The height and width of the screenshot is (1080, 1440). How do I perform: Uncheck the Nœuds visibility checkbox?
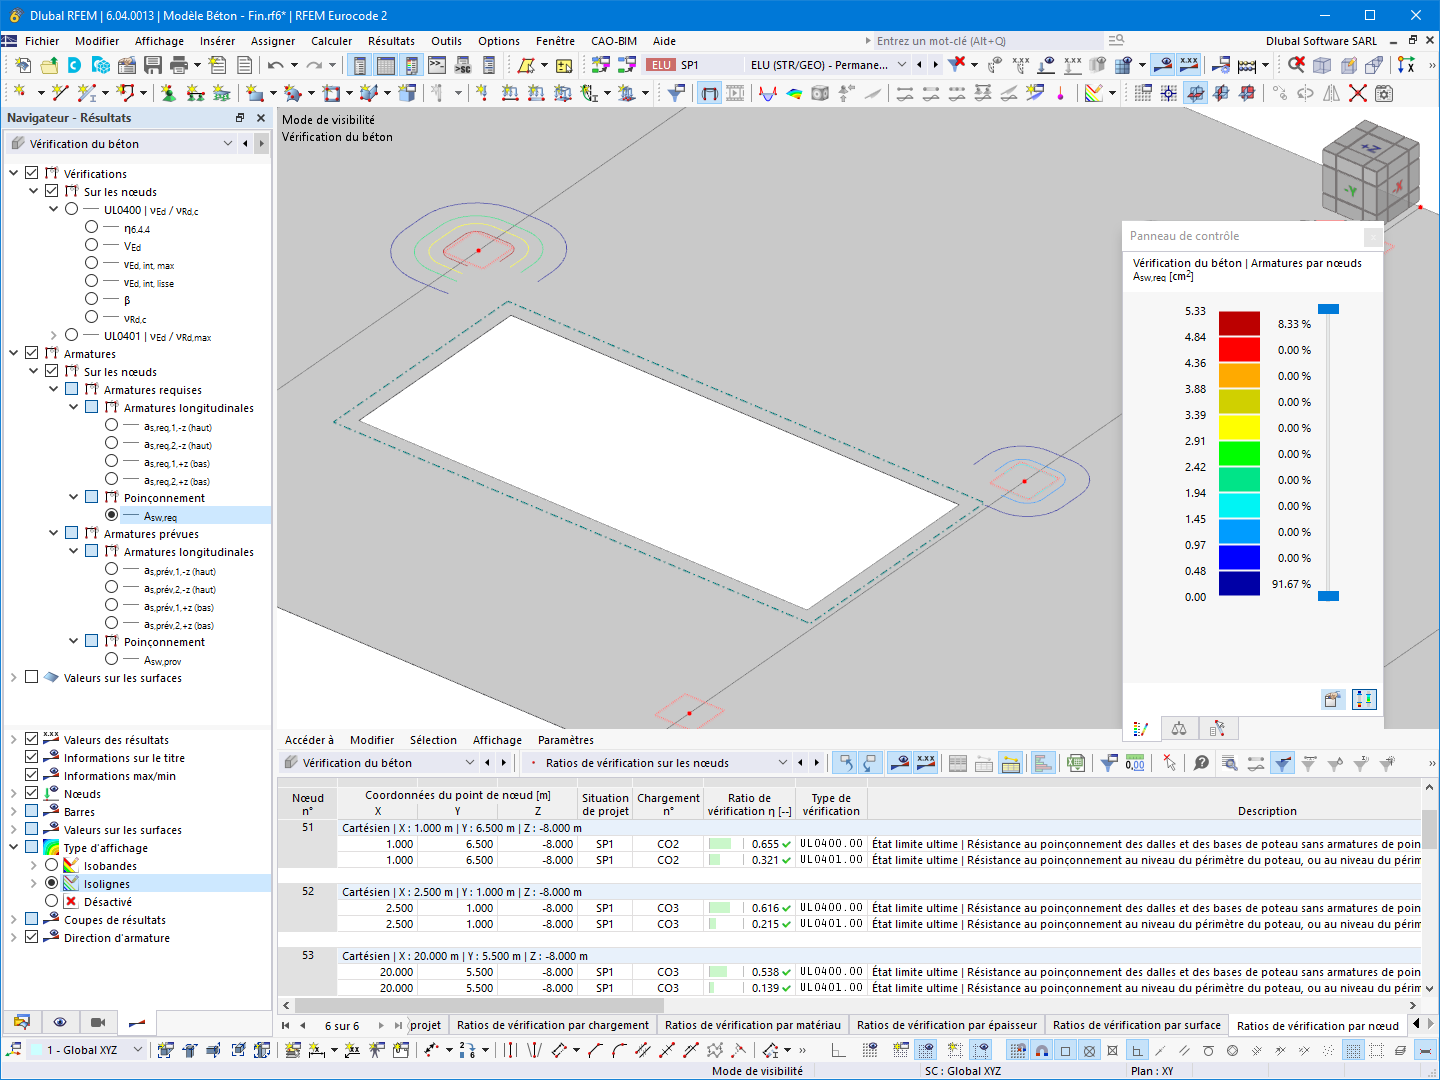(31, 793)
